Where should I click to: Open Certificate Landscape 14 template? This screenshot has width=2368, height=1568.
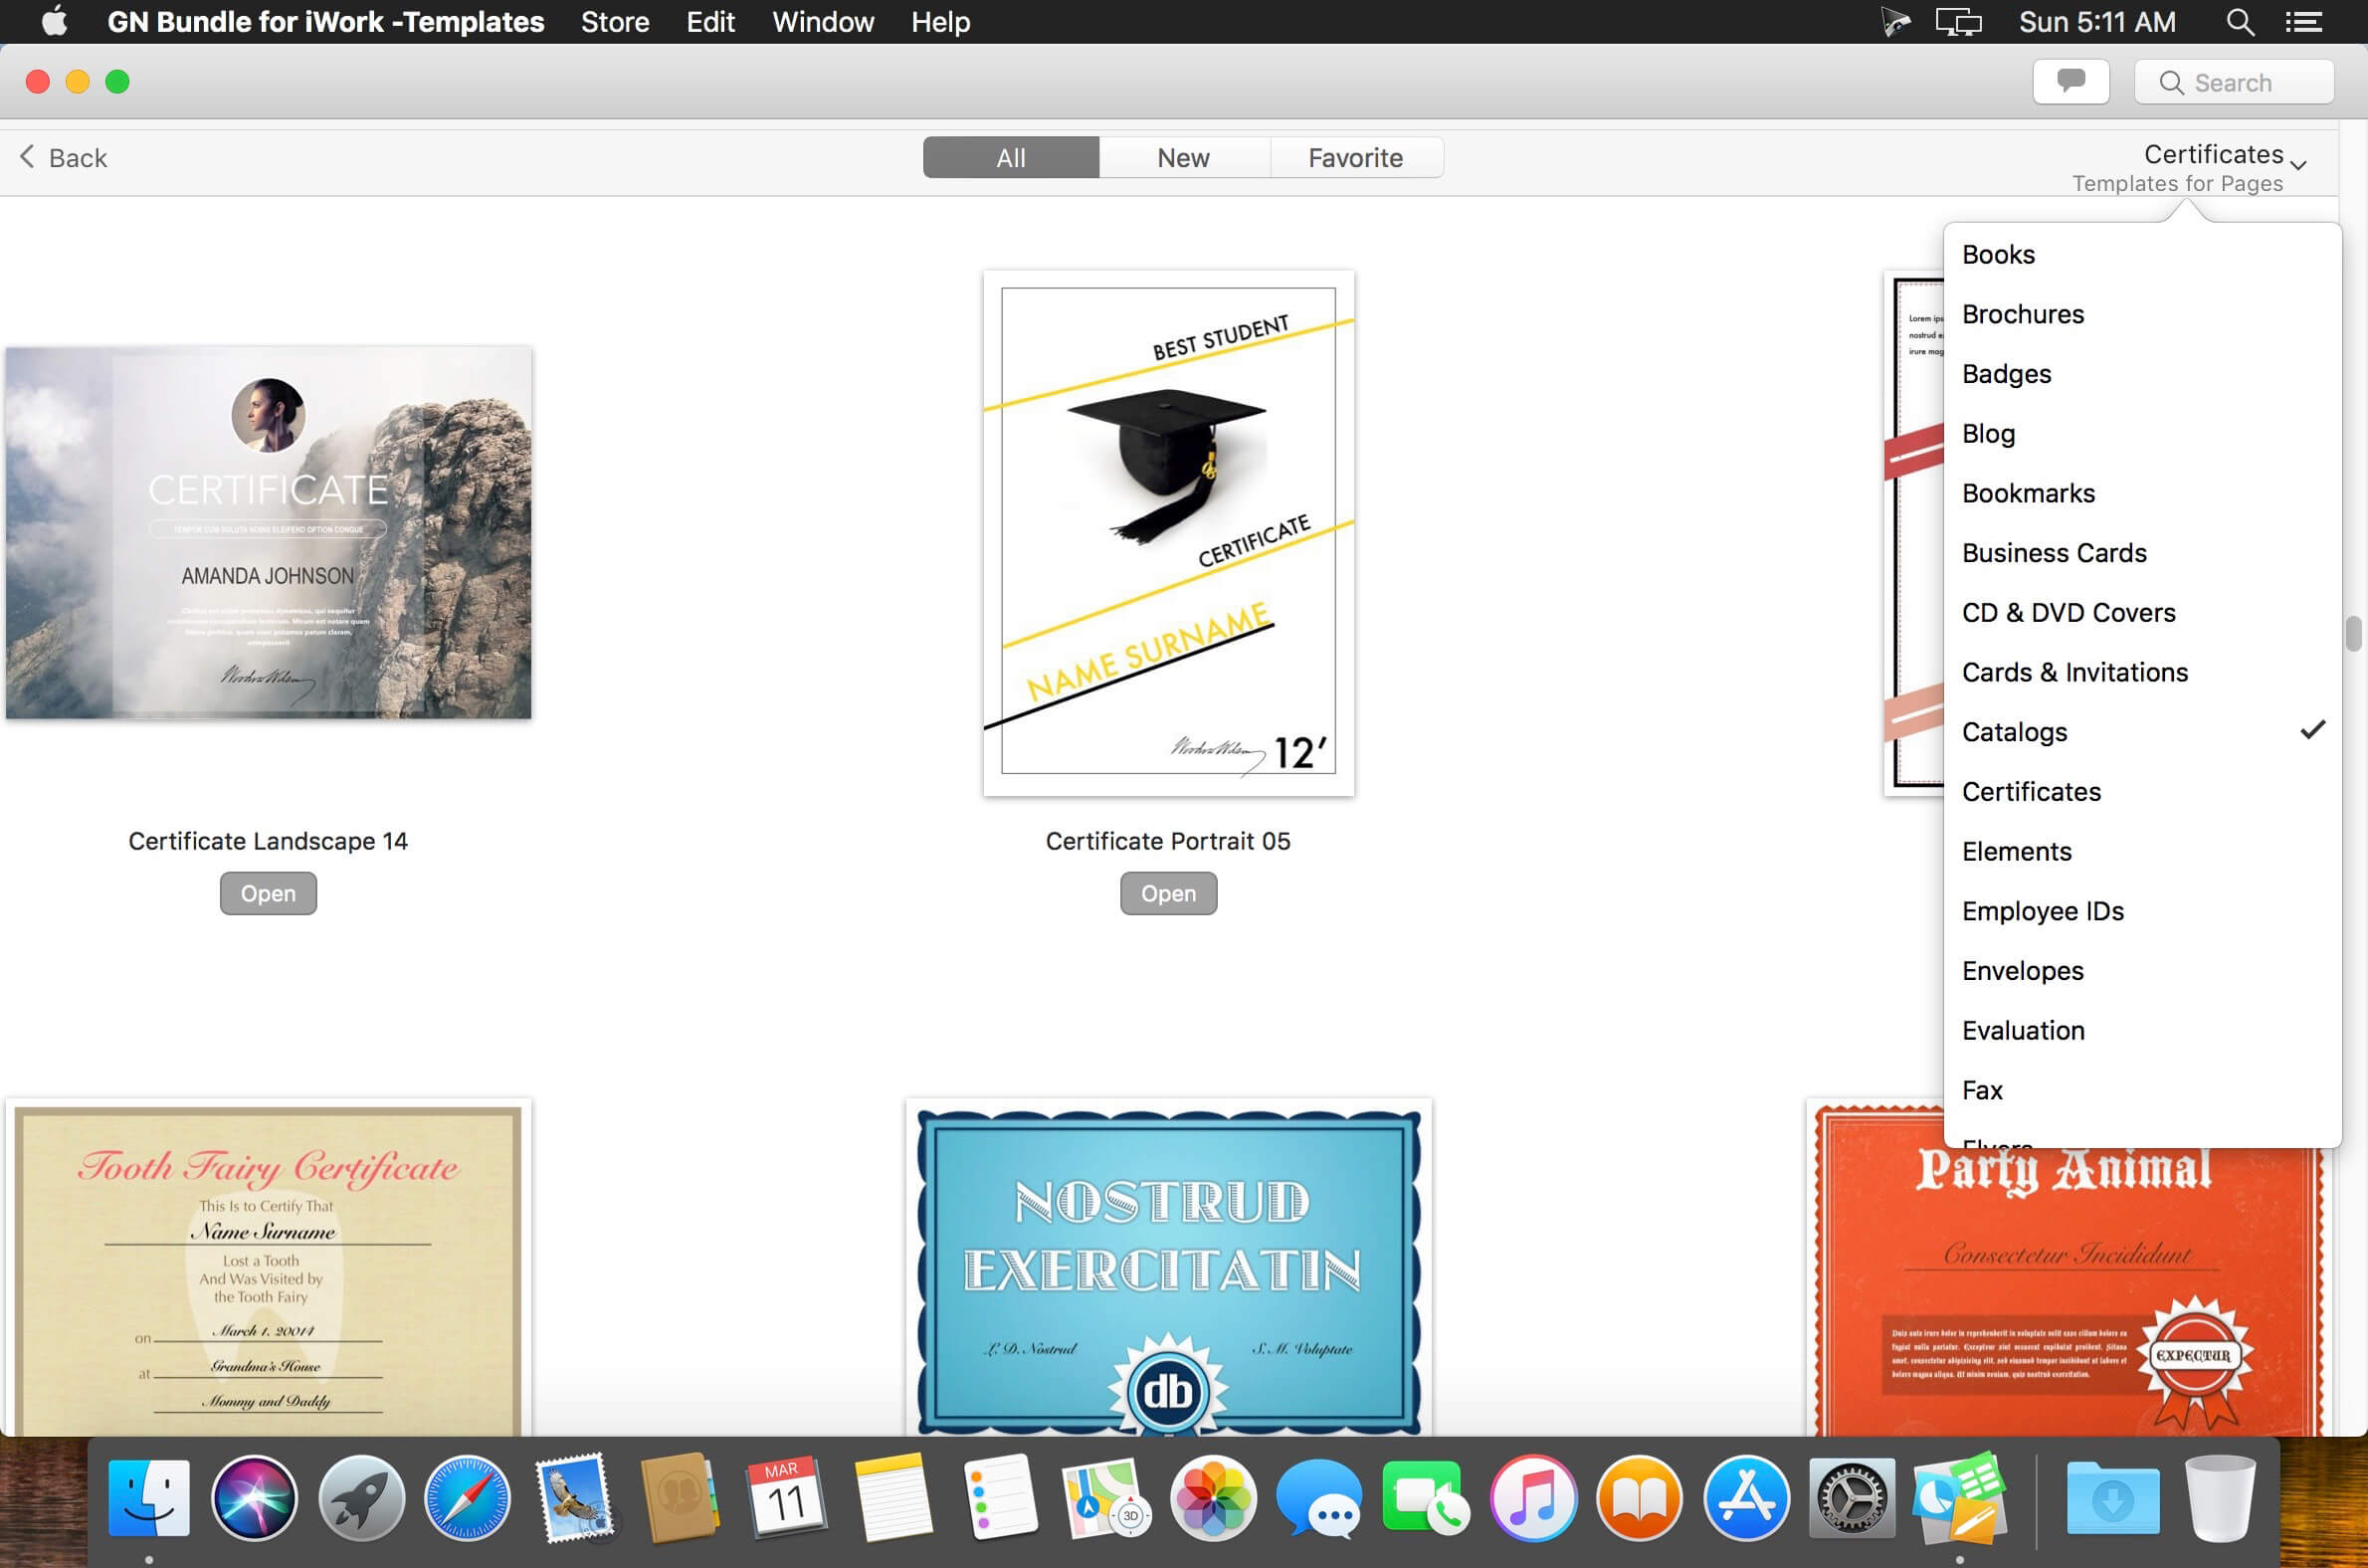(x=268, y=893)
